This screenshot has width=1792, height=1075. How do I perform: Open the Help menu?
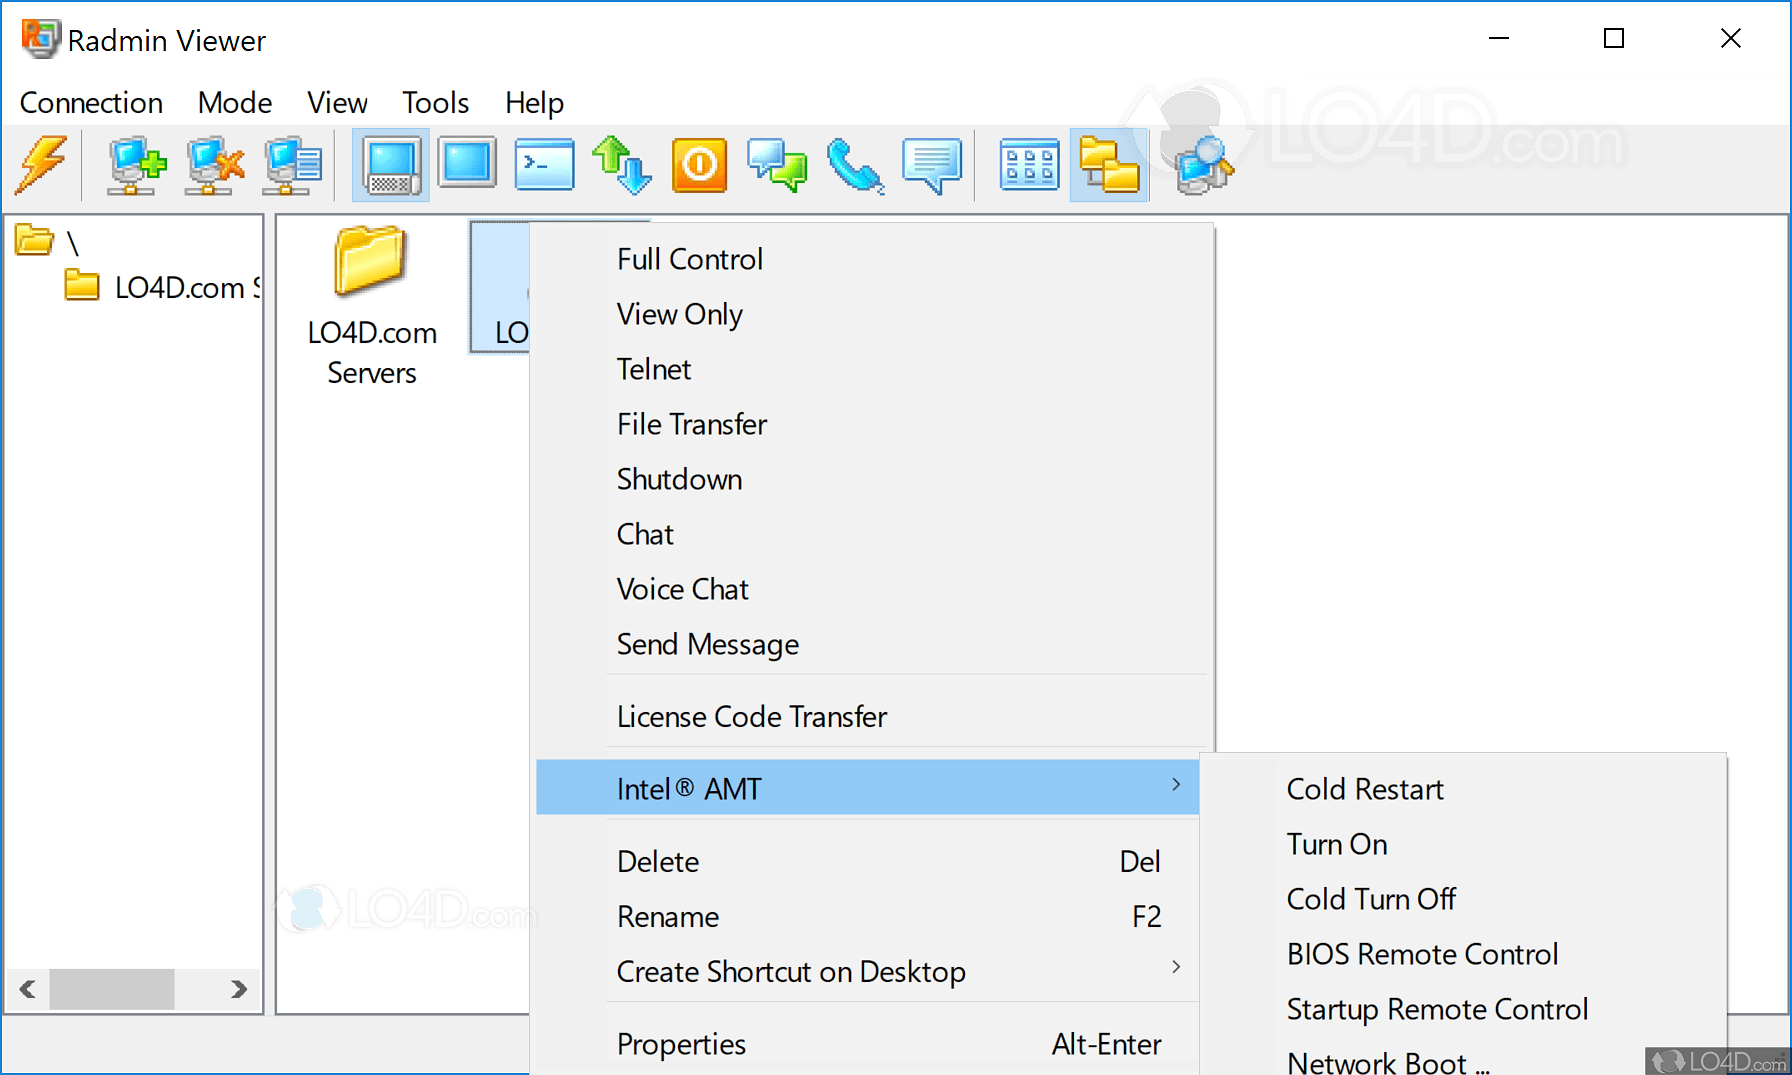pos(534,103)
